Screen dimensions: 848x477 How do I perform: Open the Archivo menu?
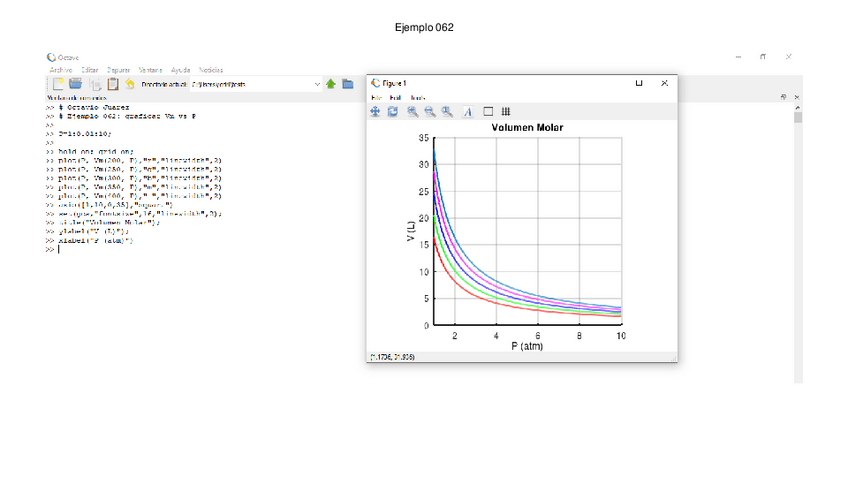pos(60,70)
